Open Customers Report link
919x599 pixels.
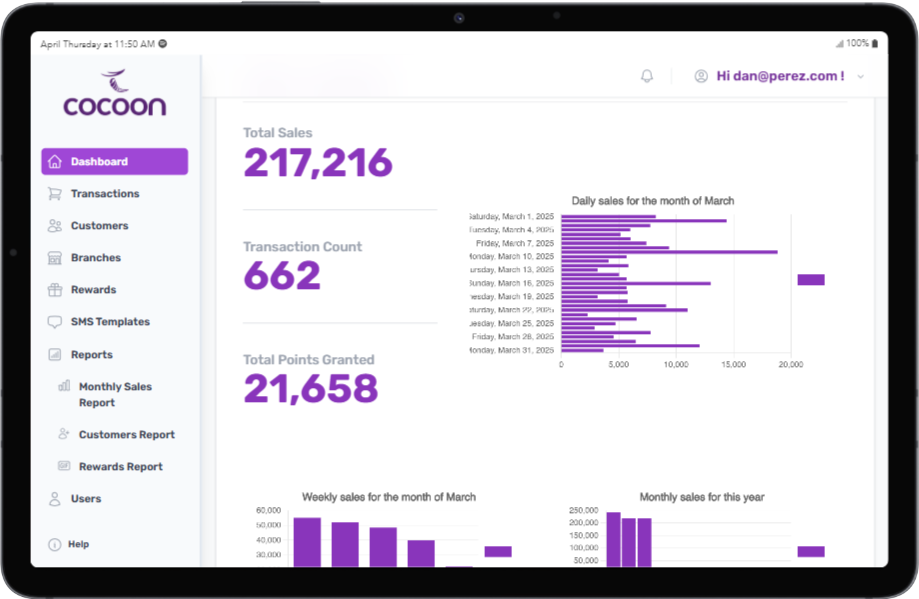pos(127,435)
